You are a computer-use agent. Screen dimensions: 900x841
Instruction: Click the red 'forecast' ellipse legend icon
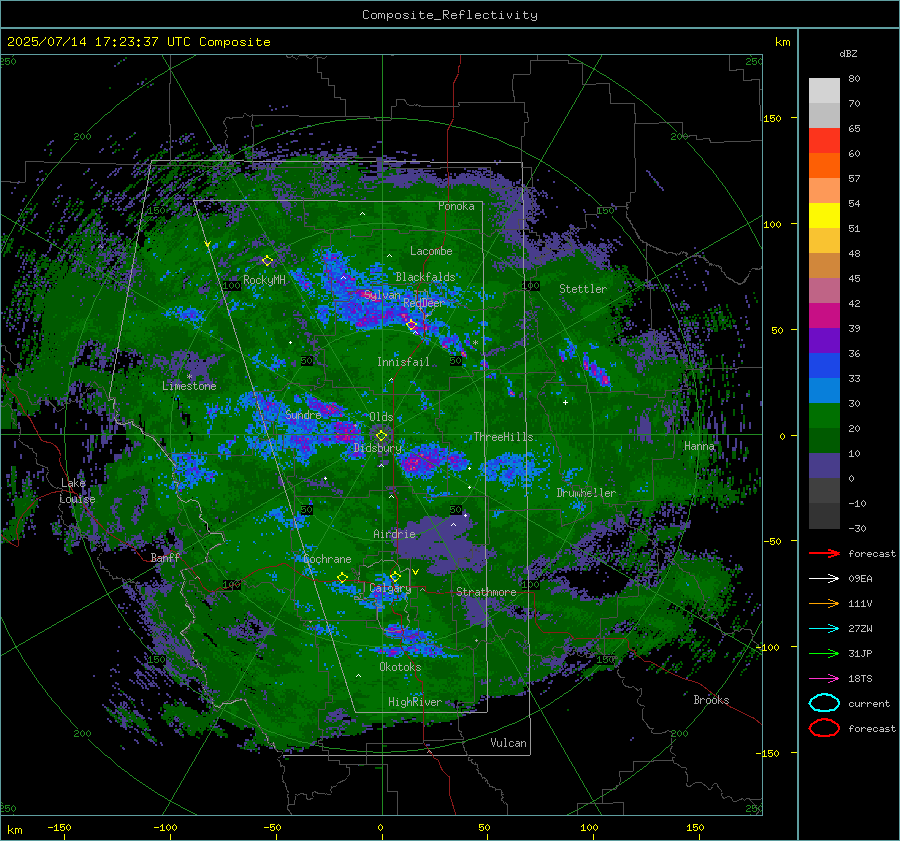pos(824,728)
